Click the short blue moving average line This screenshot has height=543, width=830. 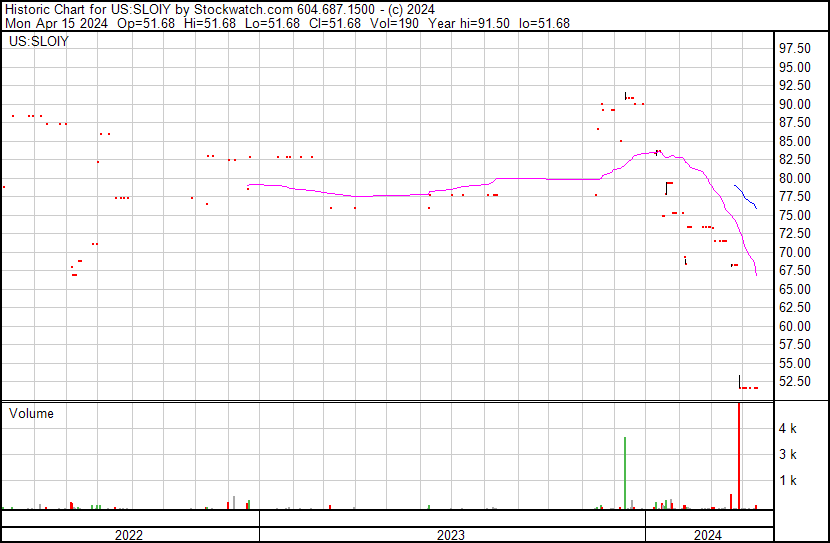coord(745,197)
